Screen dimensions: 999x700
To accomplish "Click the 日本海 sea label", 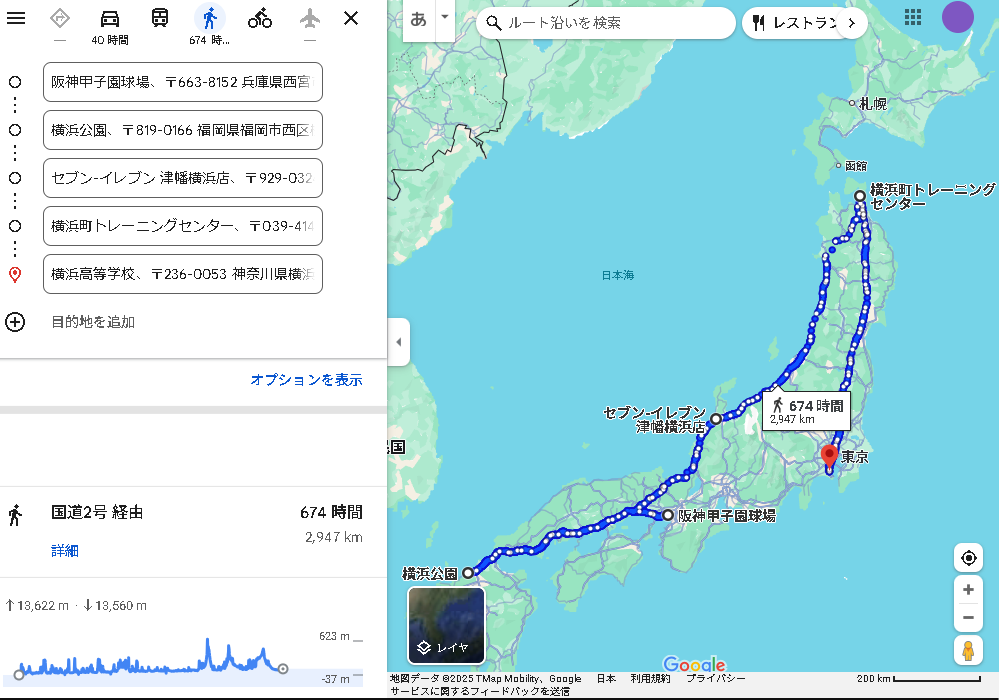I will click(x=617, y=275).
